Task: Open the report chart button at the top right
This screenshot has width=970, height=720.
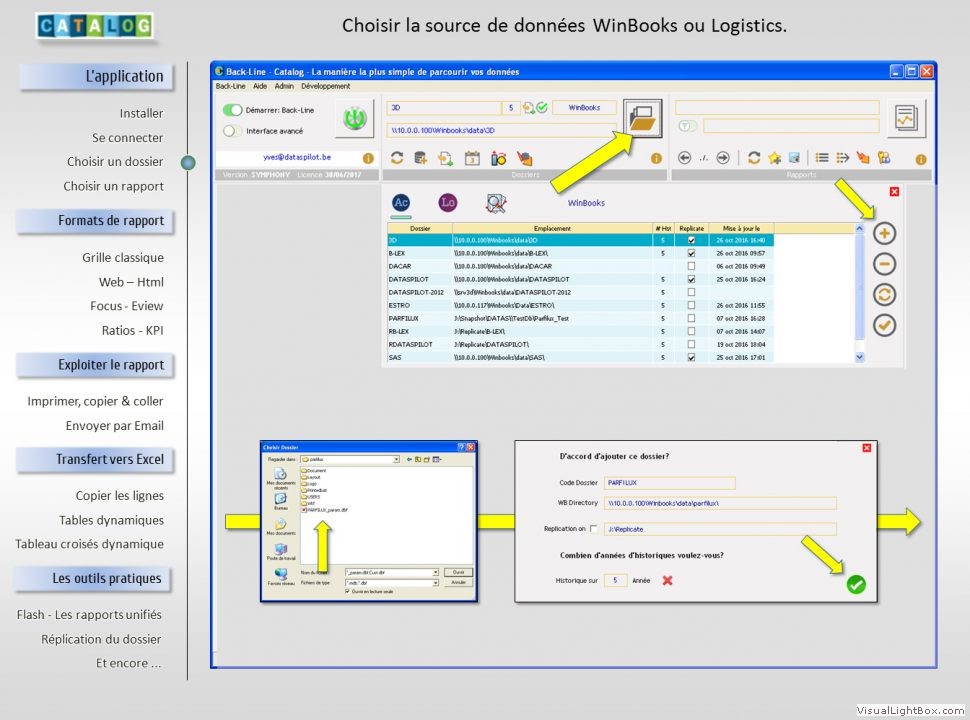Action: point(906,118)
